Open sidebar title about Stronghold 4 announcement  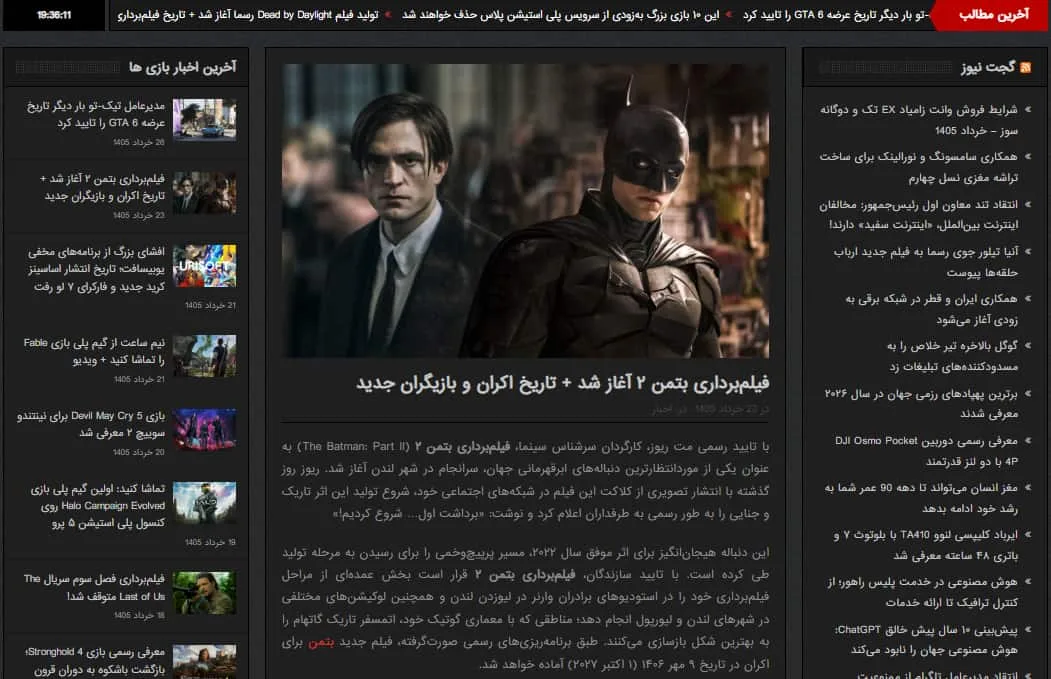click(x=95, y=660)
